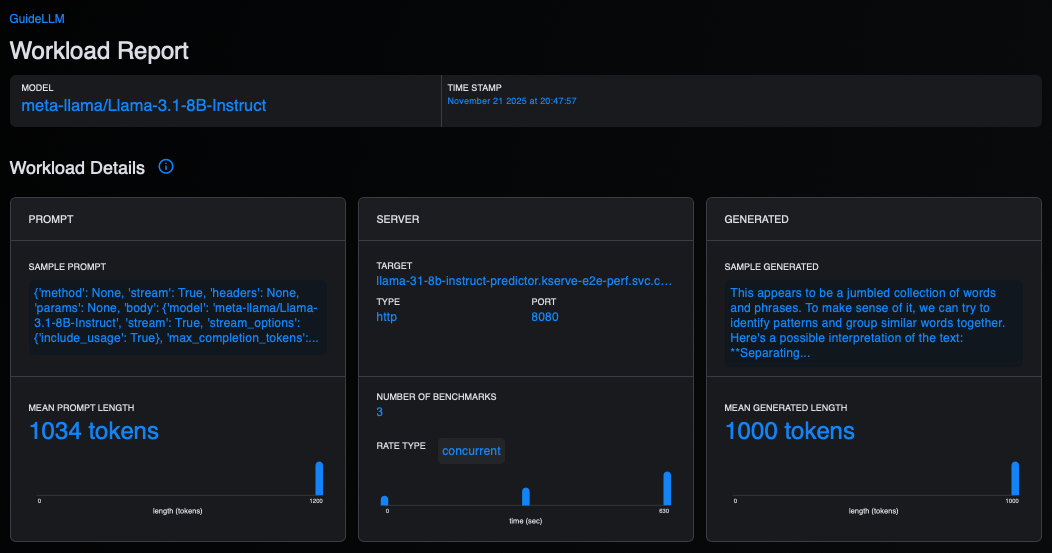The width and height of the screenshot is (1052, 553).
Task: Click the 1000 tokens mean generated length
Action: click(789, 431)
